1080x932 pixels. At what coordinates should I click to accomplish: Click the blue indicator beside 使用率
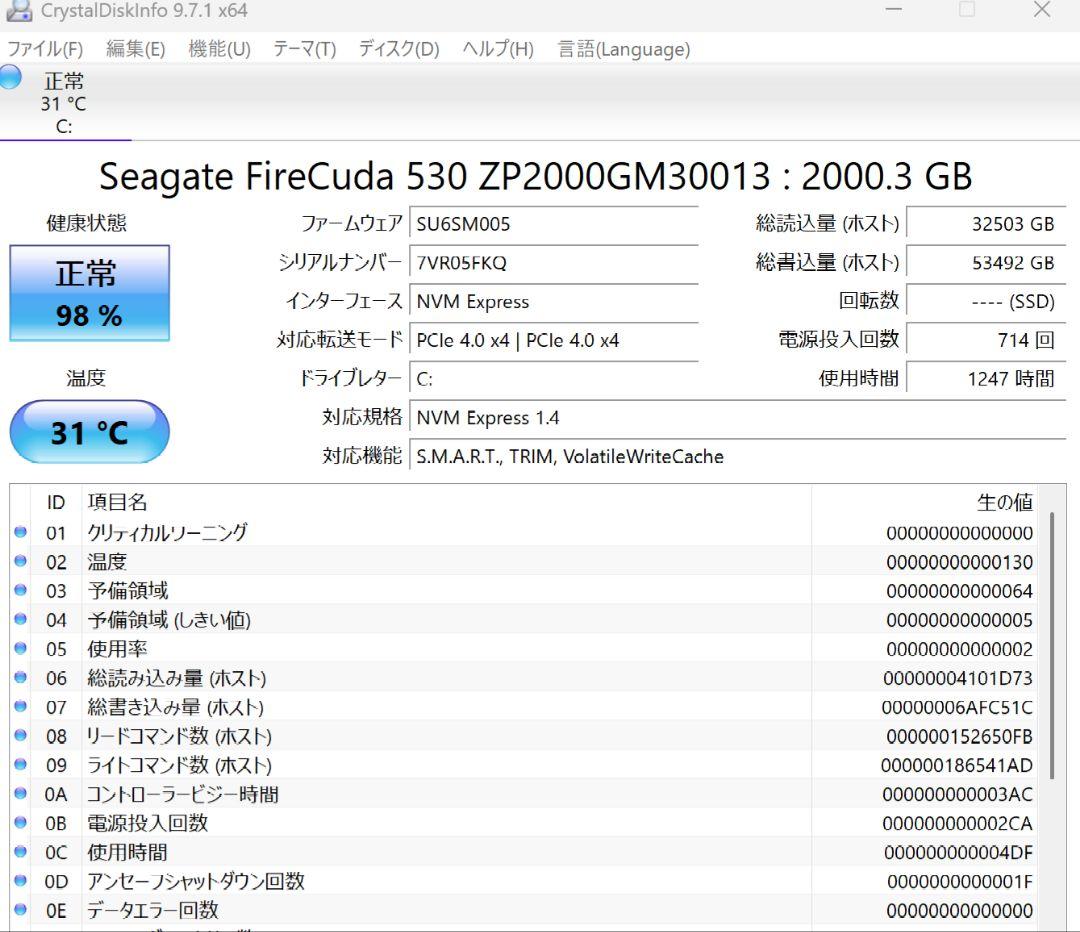coord(20,649)
